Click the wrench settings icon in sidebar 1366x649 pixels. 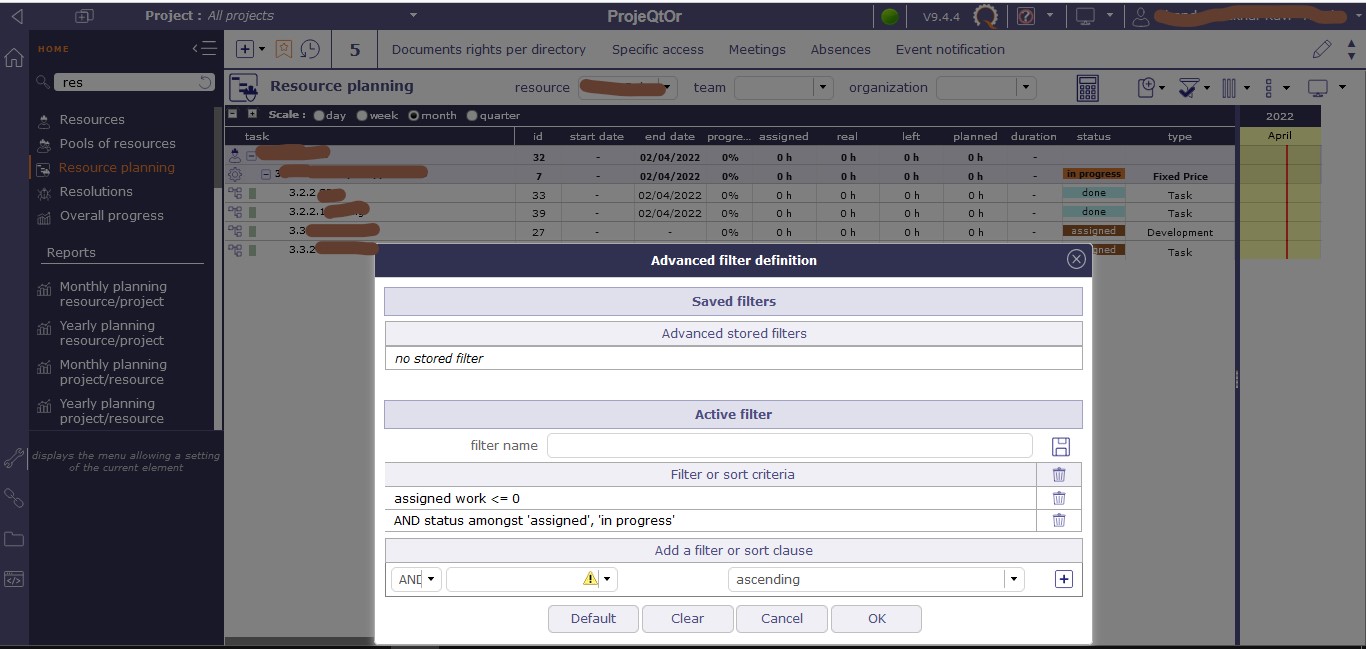point(14,458)
